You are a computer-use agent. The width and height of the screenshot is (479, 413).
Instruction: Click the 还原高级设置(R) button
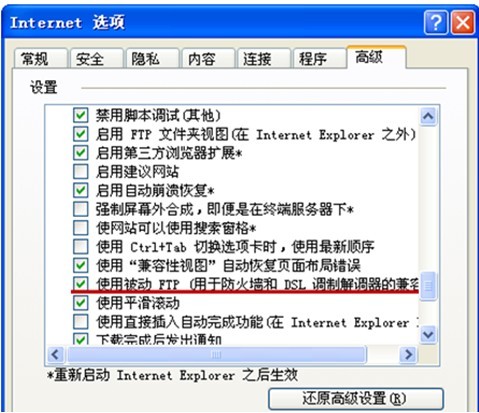tap(356, 398)
